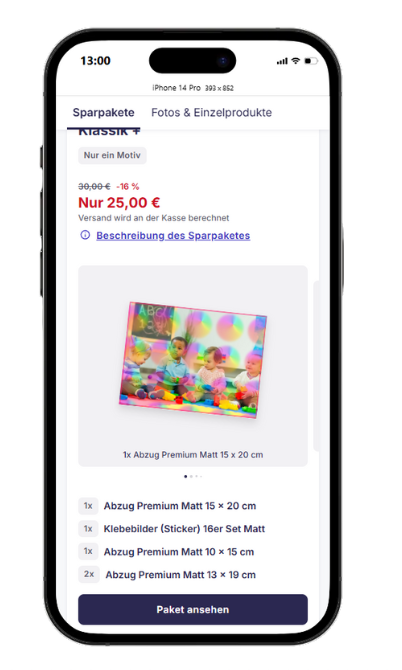
Task: Click the Paket ansehen button
Action: [193, 609]
